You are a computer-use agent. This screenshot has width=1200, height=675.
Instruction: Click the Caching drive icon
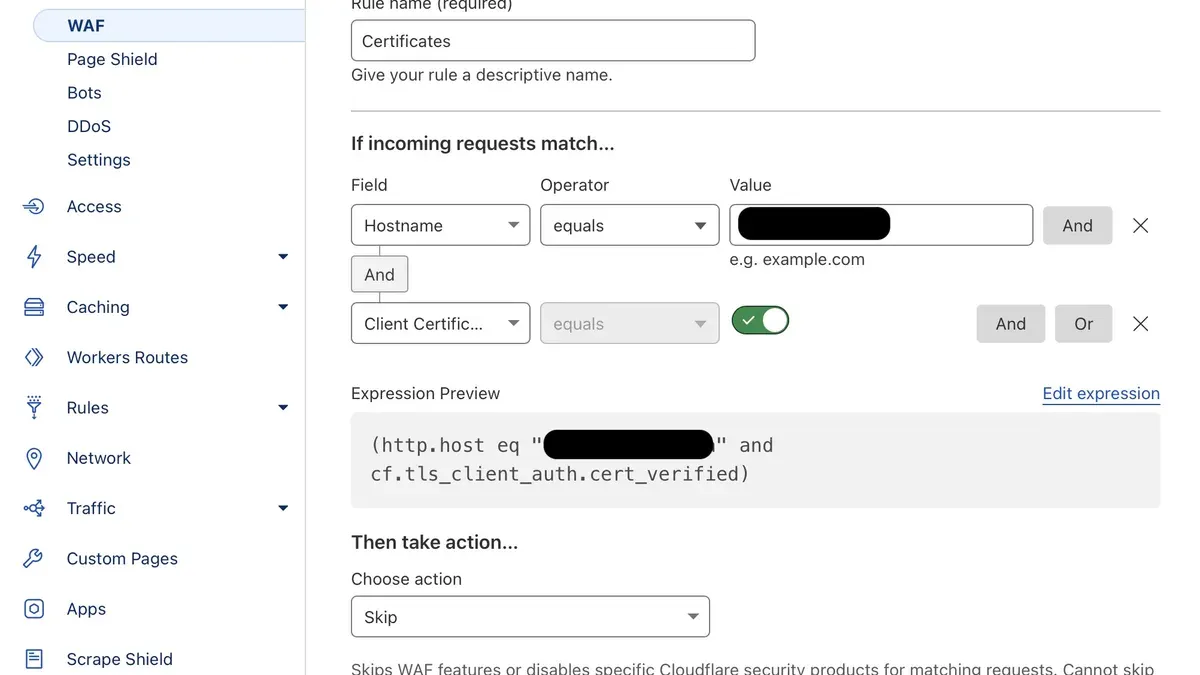point(34,307)
